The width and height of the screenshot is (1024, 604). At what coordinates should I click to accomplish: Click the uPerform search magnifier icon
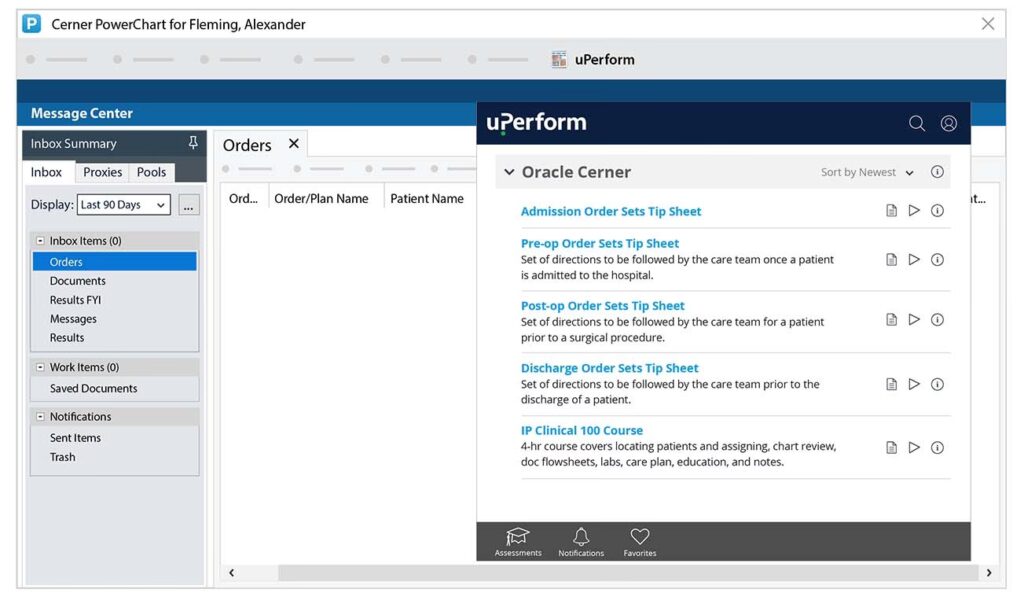coord(916,123)
